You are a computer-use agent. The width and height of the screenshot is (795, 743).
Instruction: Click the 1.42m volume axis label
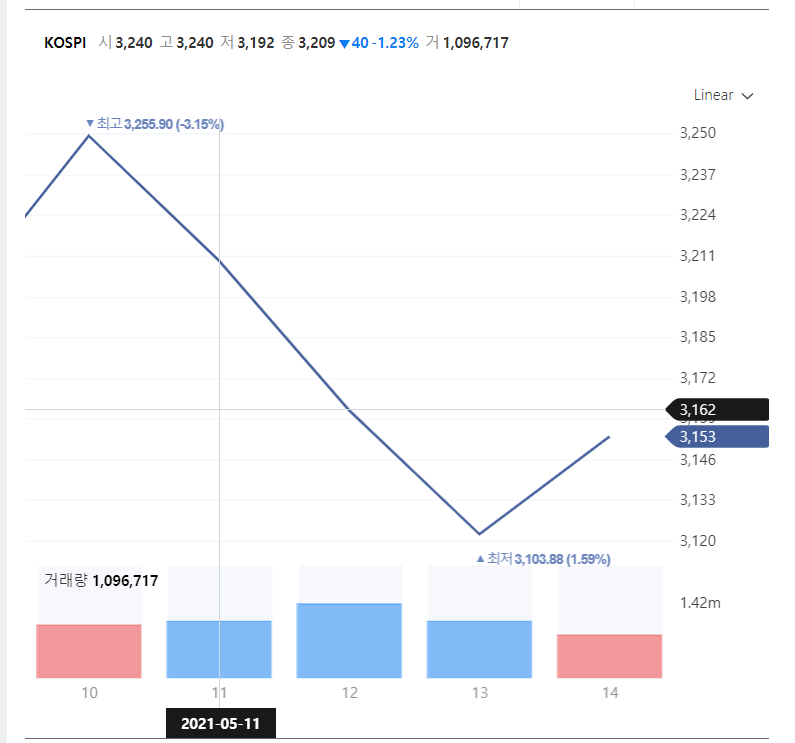(x=700, y=603)
